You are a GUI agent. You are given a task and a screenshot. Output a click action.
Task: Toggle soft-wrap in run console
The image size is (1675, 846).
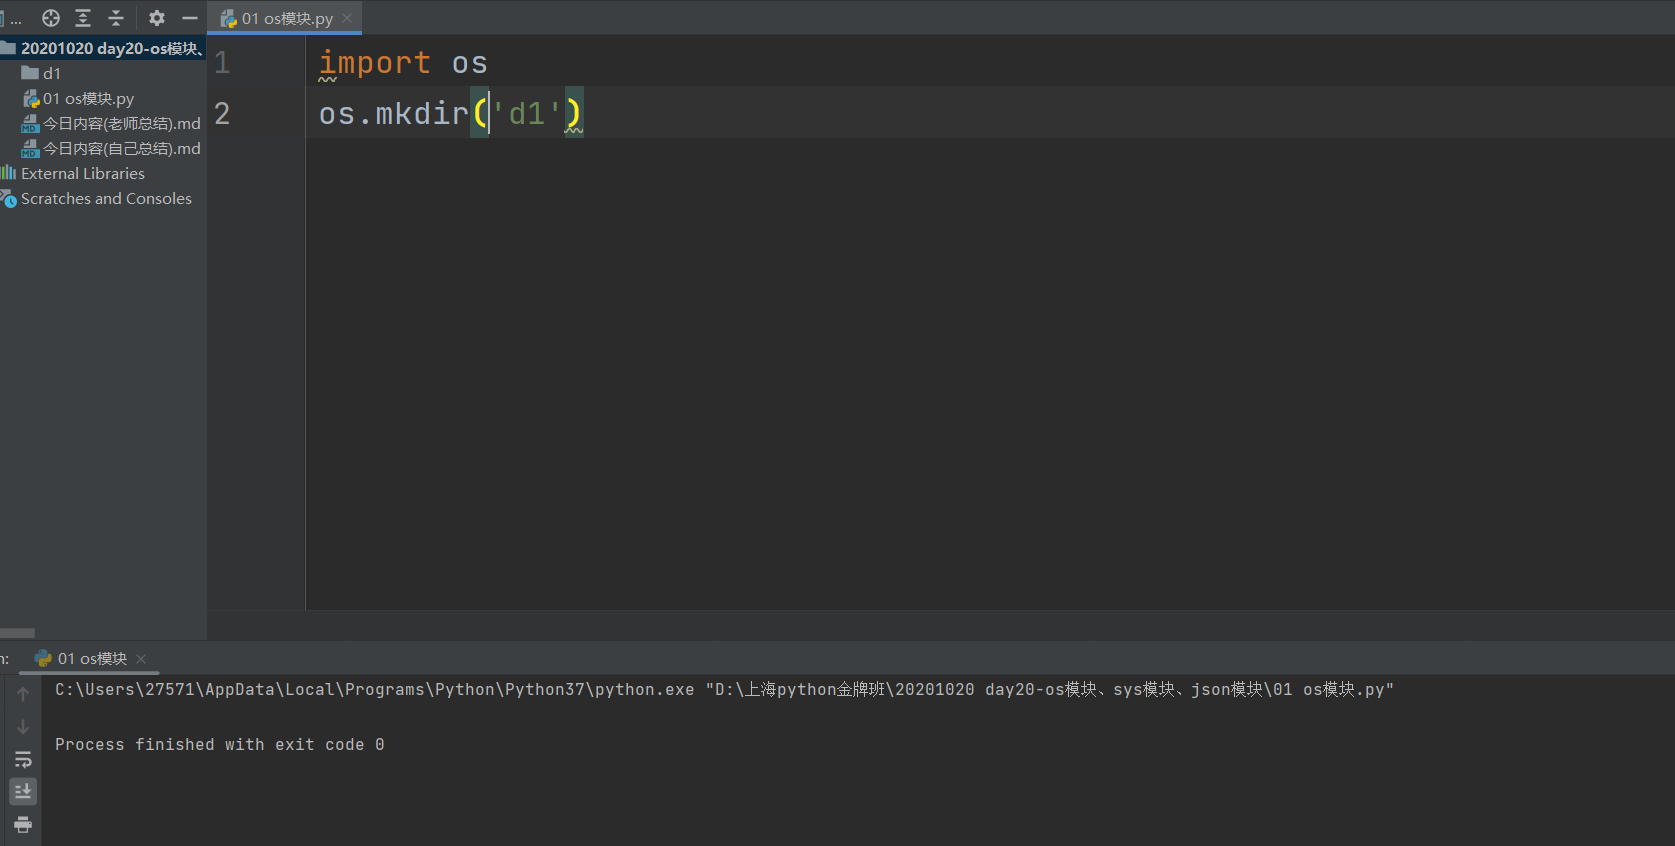[23, 760]
